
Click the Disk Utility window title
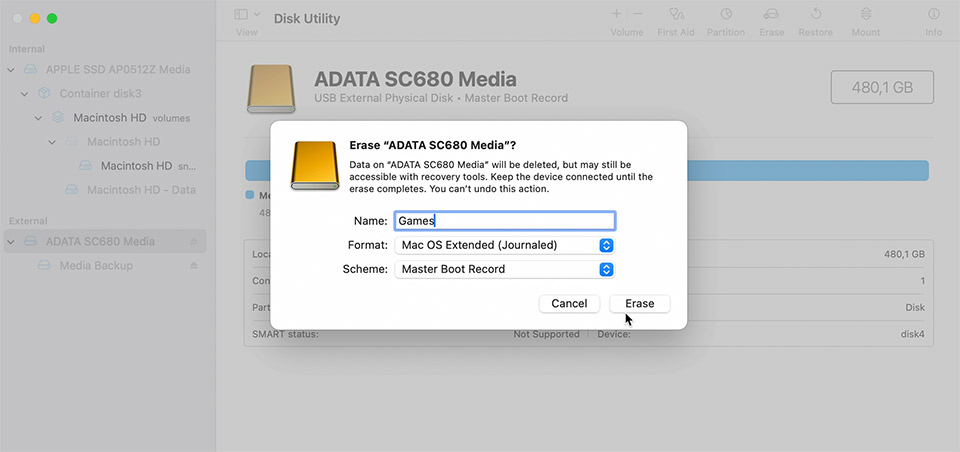point(307,18)
